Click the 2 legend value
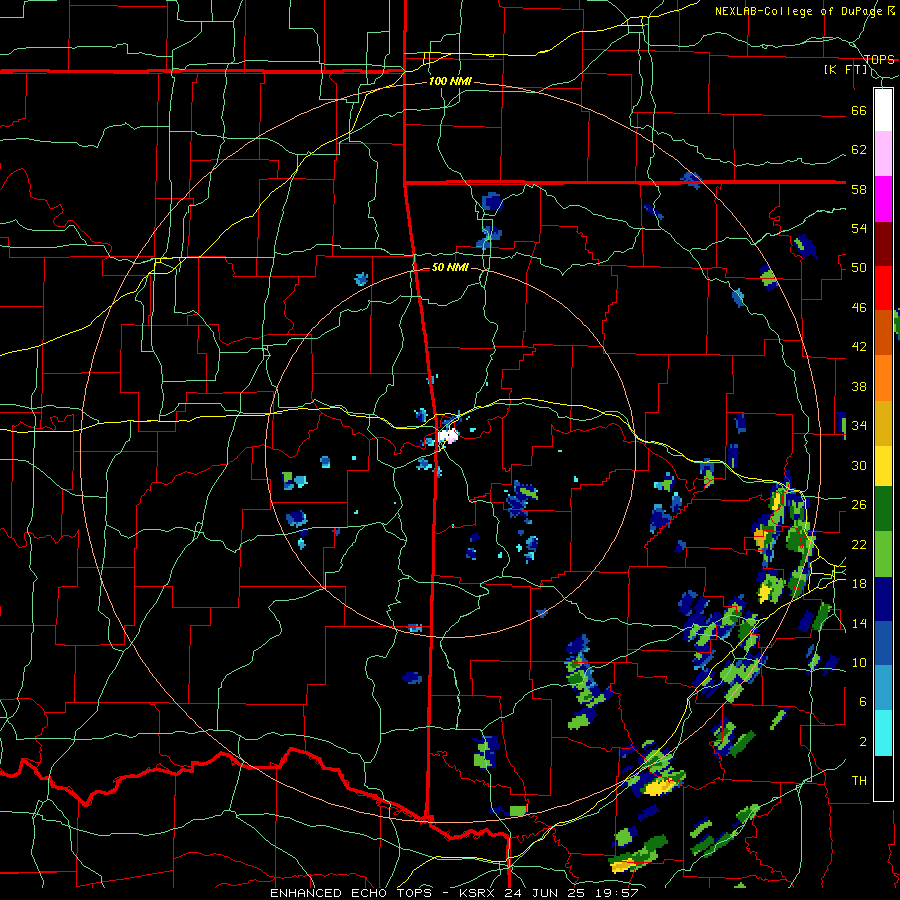Screen dimensions: 900x900 tap(863, 742)
